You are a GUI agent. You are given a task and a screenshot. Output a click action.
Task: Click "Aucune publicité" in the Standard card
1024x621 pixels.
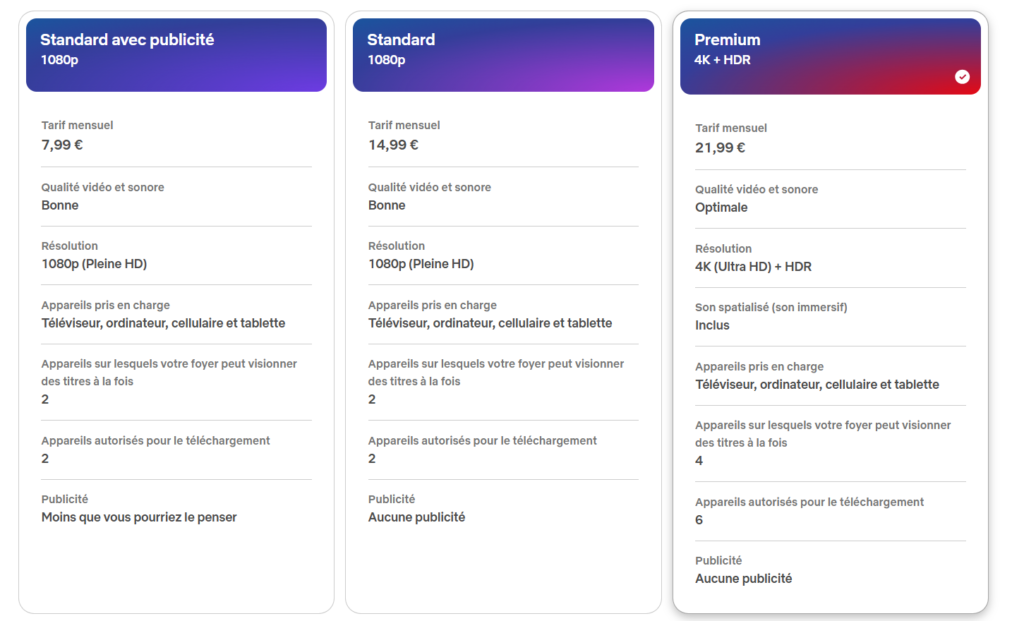coord(417,518)
